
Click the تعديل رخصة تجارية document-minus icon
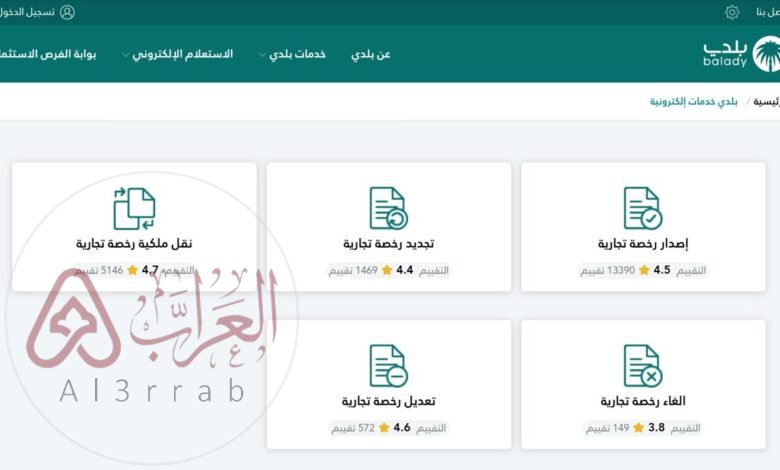click(x=389, y=366)
